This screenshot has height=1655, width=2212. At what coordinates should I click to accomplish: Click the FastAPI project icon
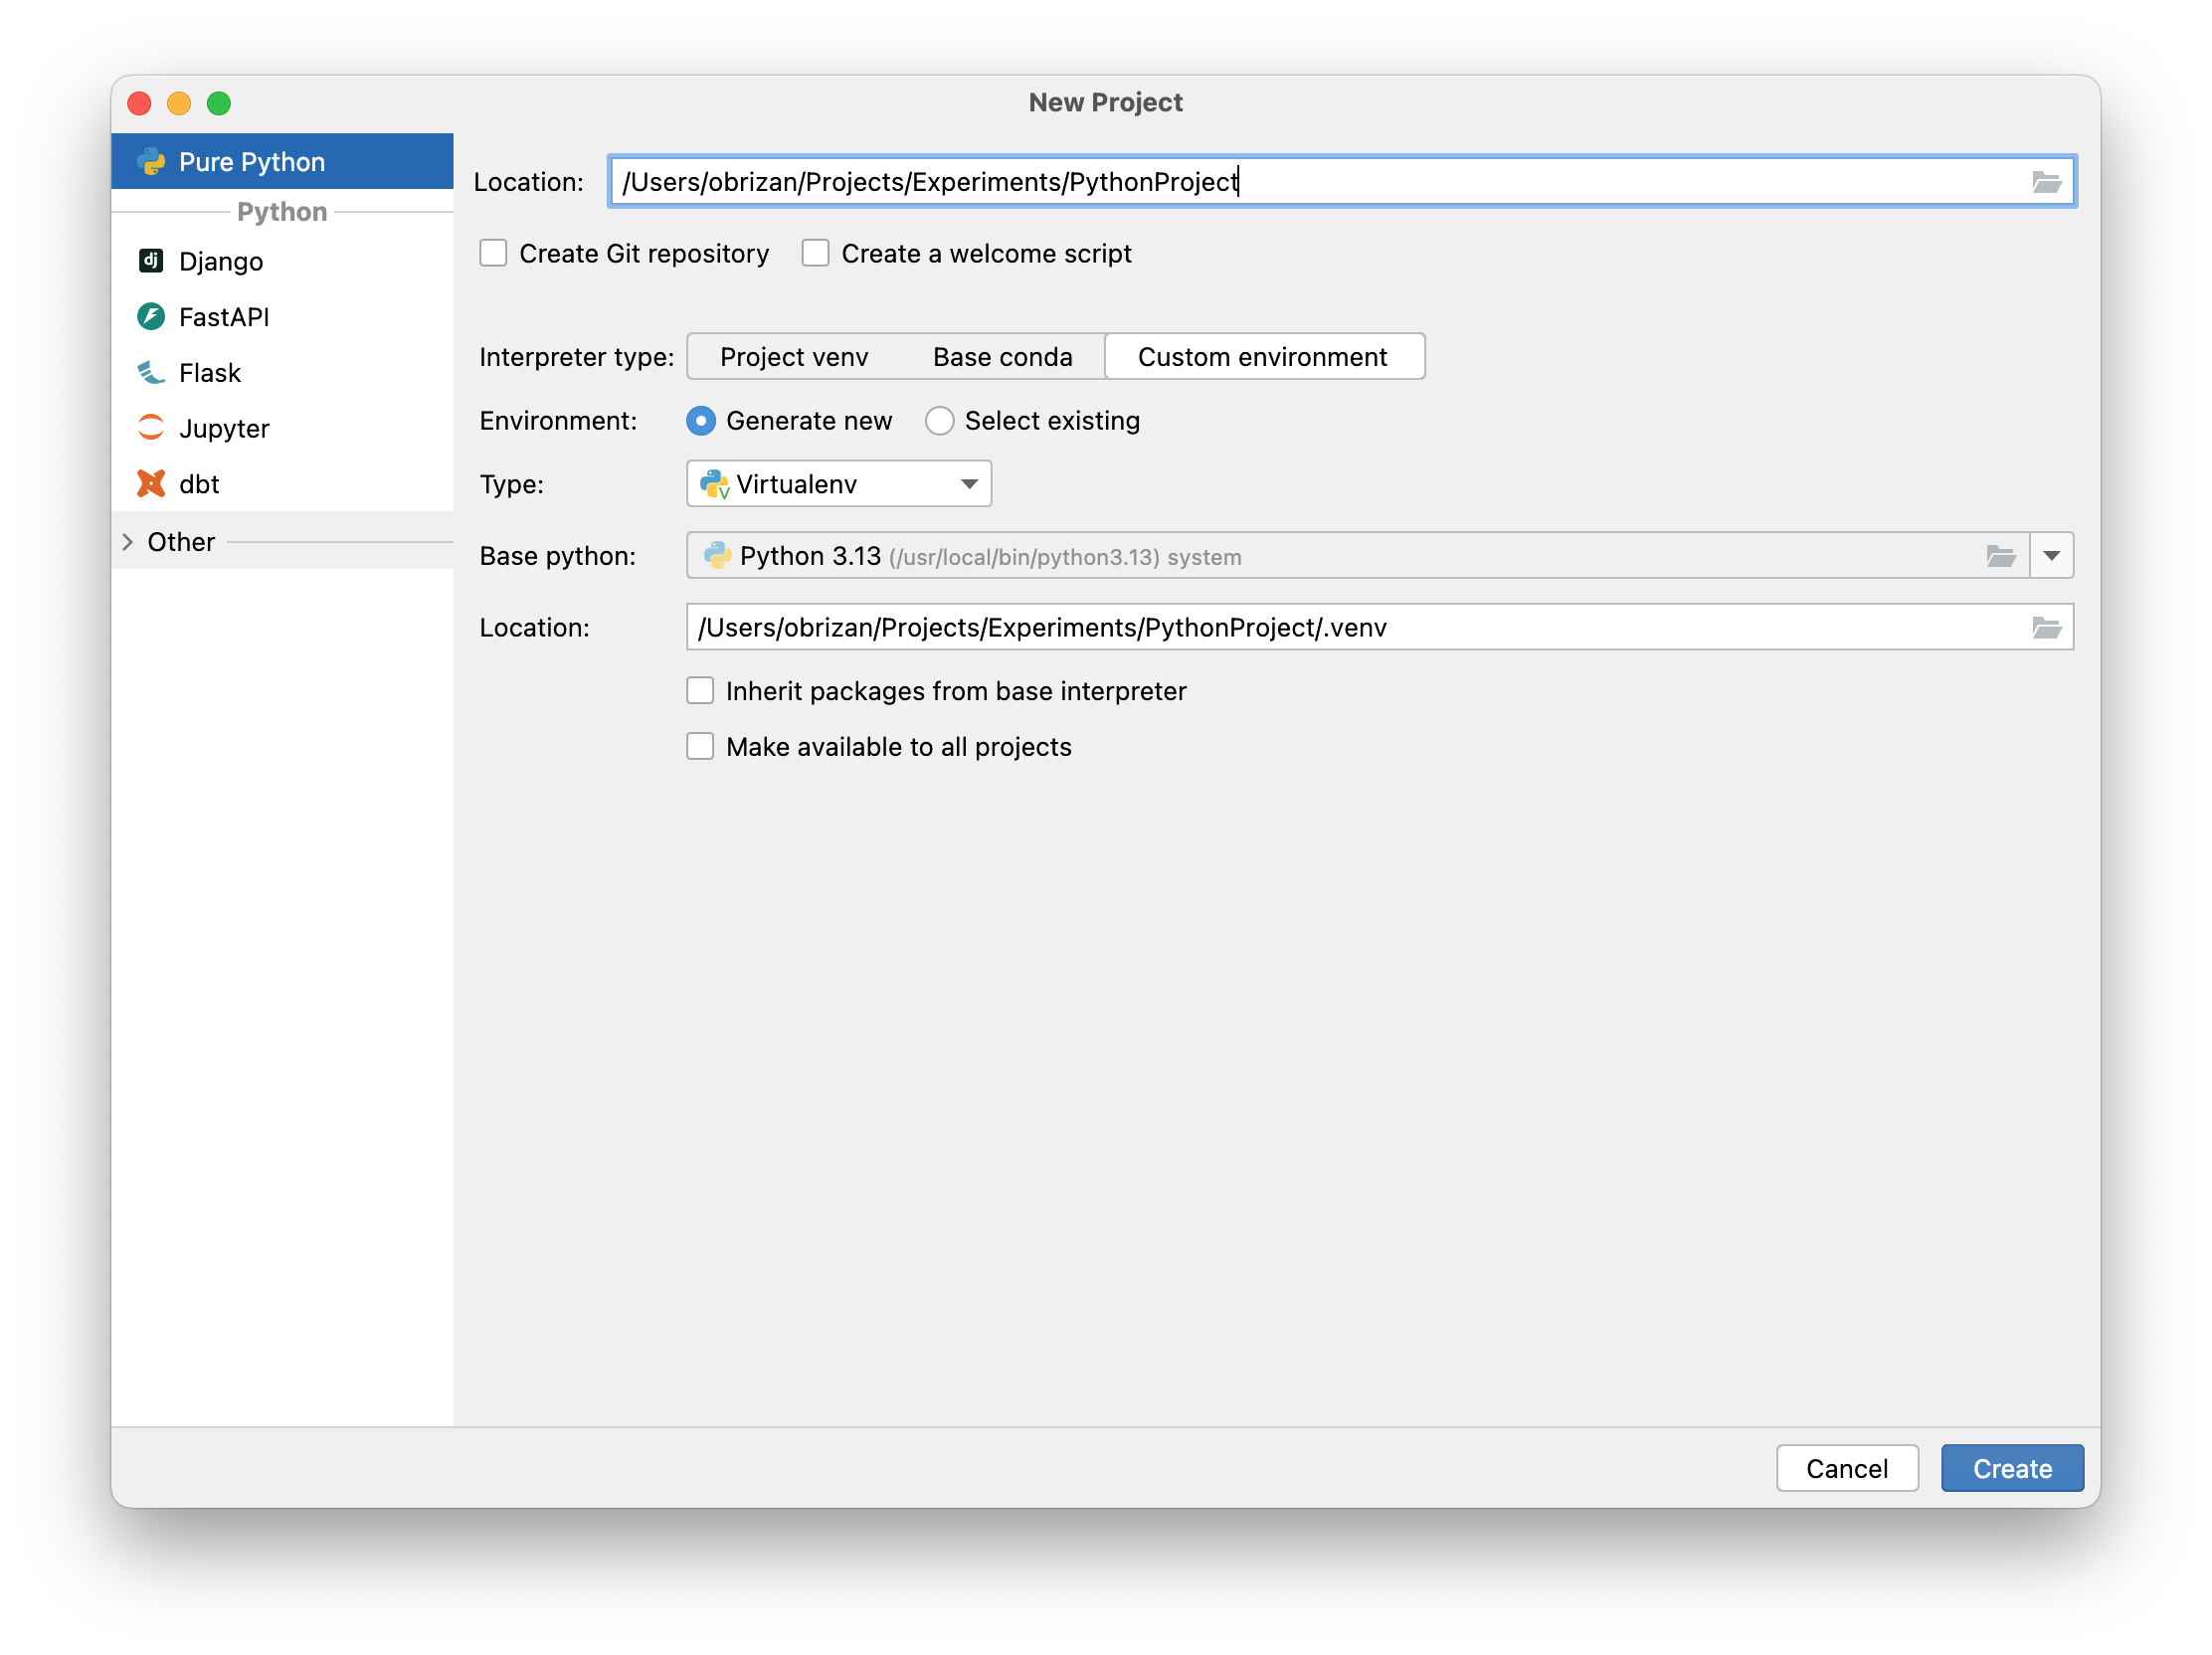point(151,317)
